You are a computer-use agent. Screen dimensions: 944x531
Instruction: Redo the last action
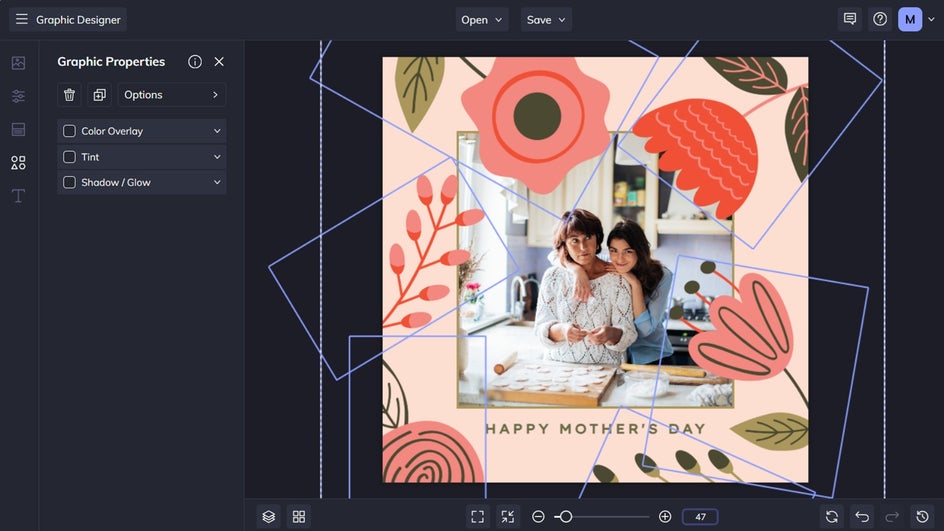click(x=892, y=517)
